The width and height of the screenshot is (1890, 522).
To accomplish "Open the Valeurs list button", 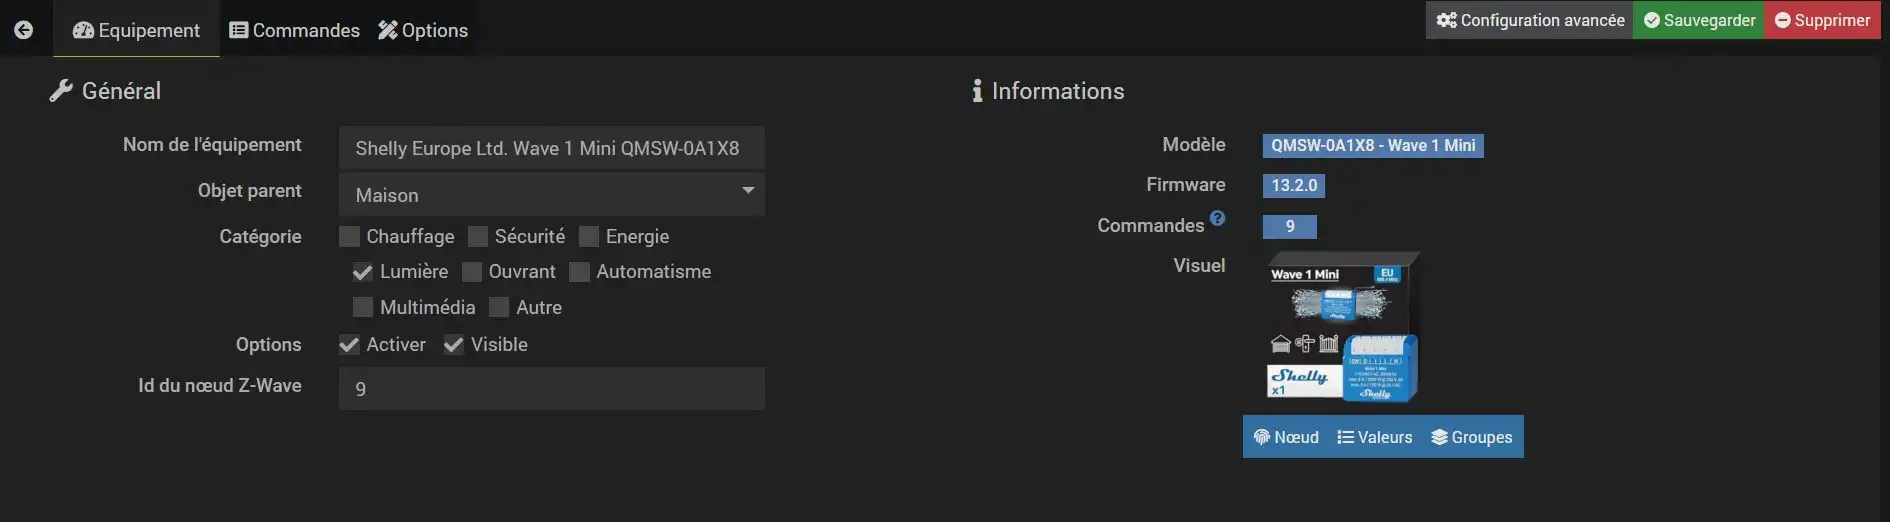I will click(1375, 437).
